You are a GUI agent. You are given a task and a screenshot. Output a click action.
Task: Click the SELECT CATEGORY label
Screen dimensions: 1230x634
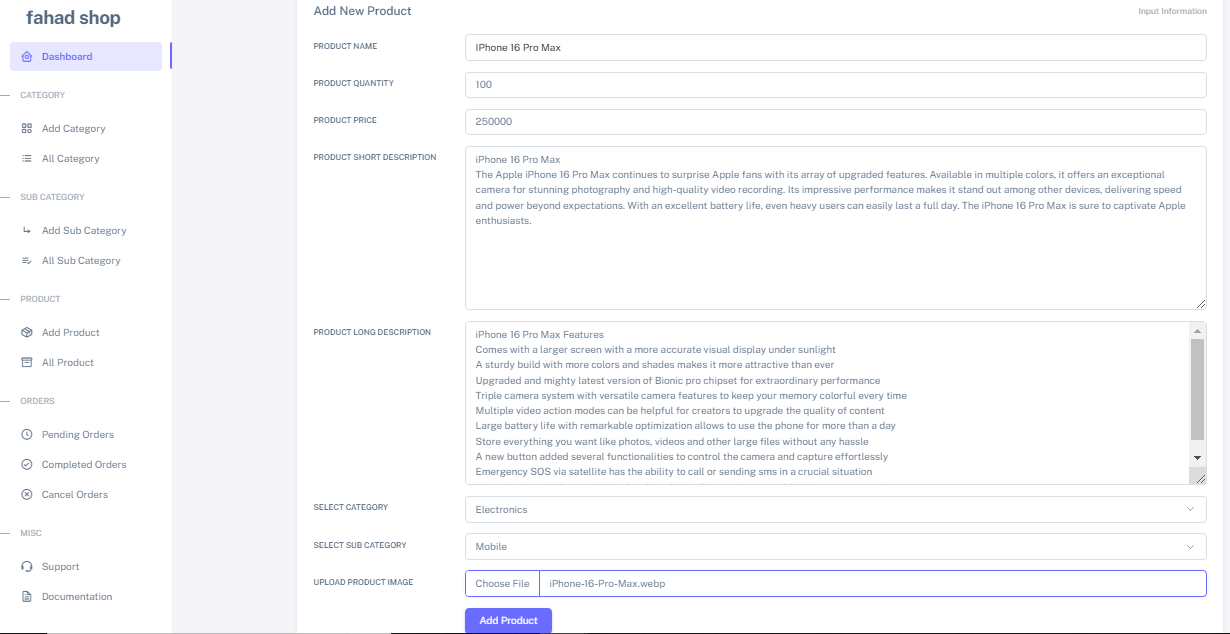[350, 508]
